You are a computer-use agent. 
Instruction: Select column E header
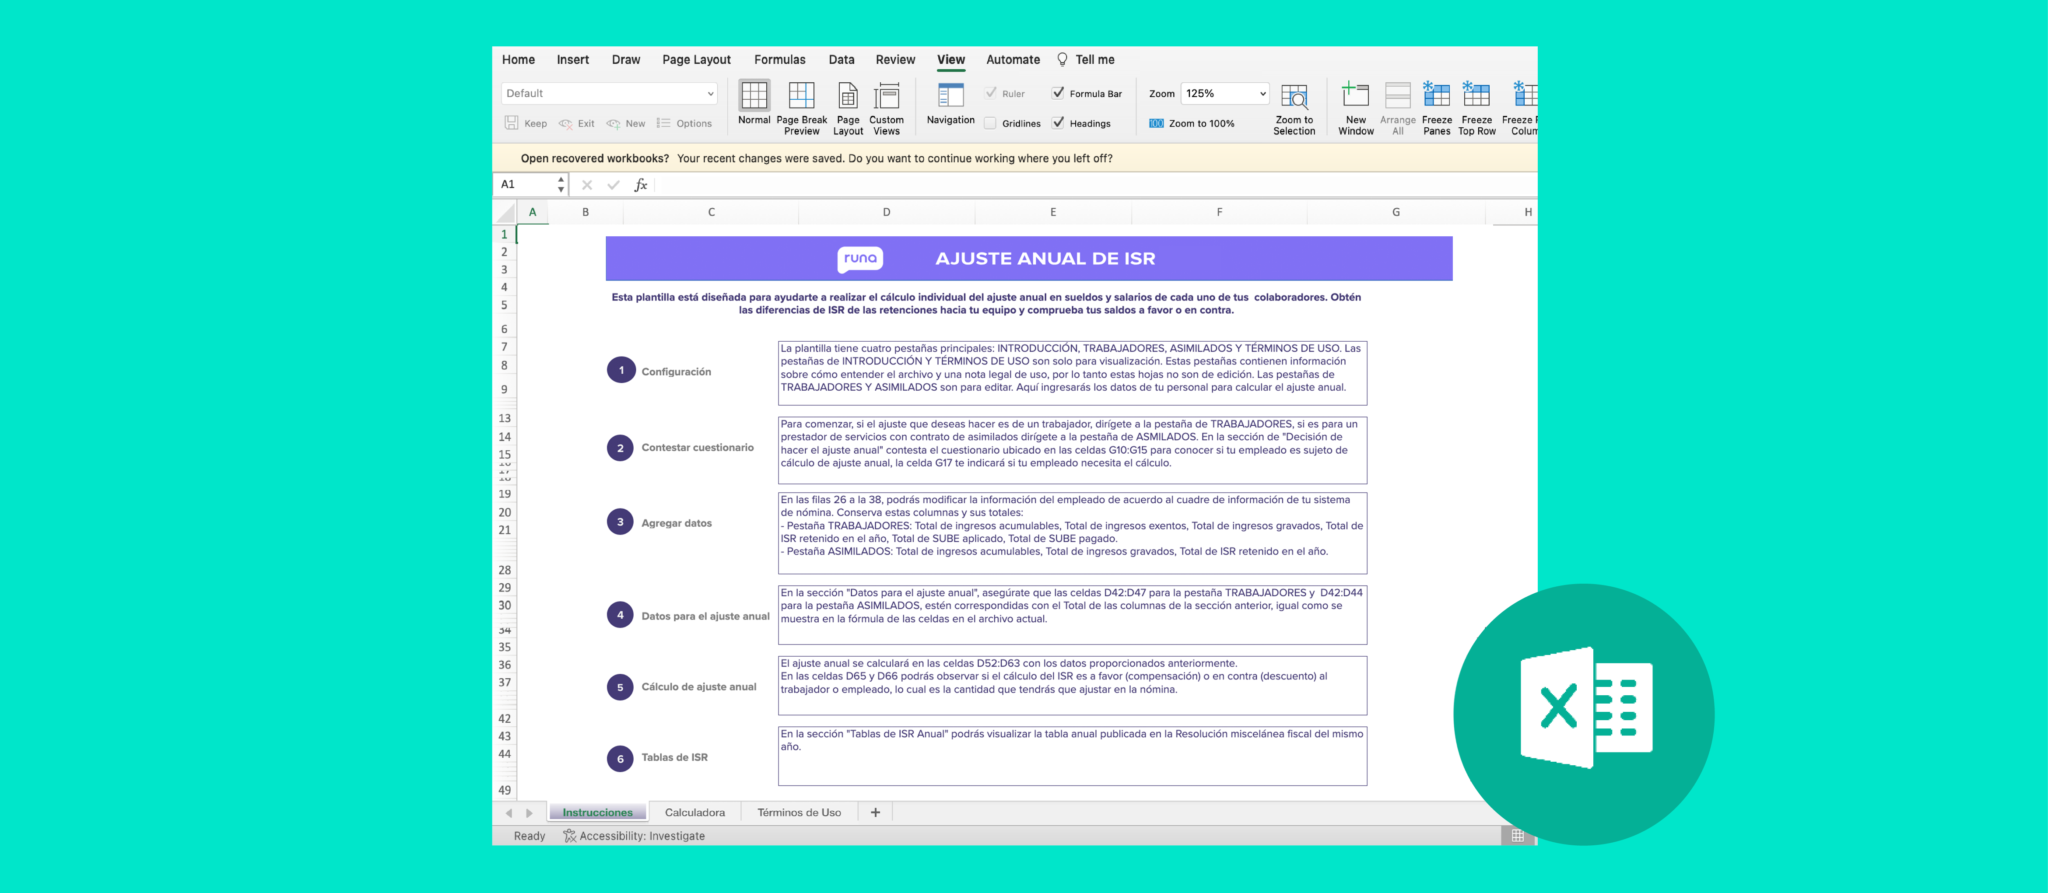point(1053,212)
